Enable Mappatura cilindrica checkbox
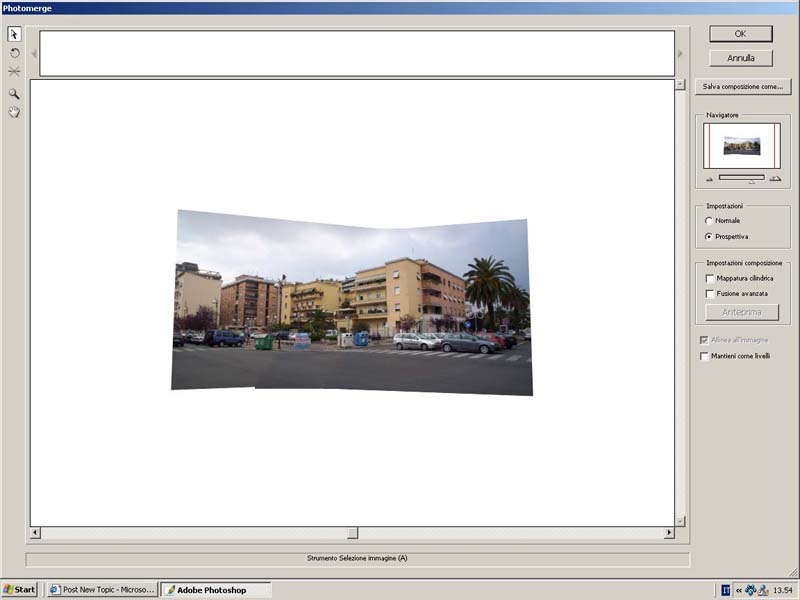Image resolution: width=800 pixels, height=600 pixels. [709, 278]
